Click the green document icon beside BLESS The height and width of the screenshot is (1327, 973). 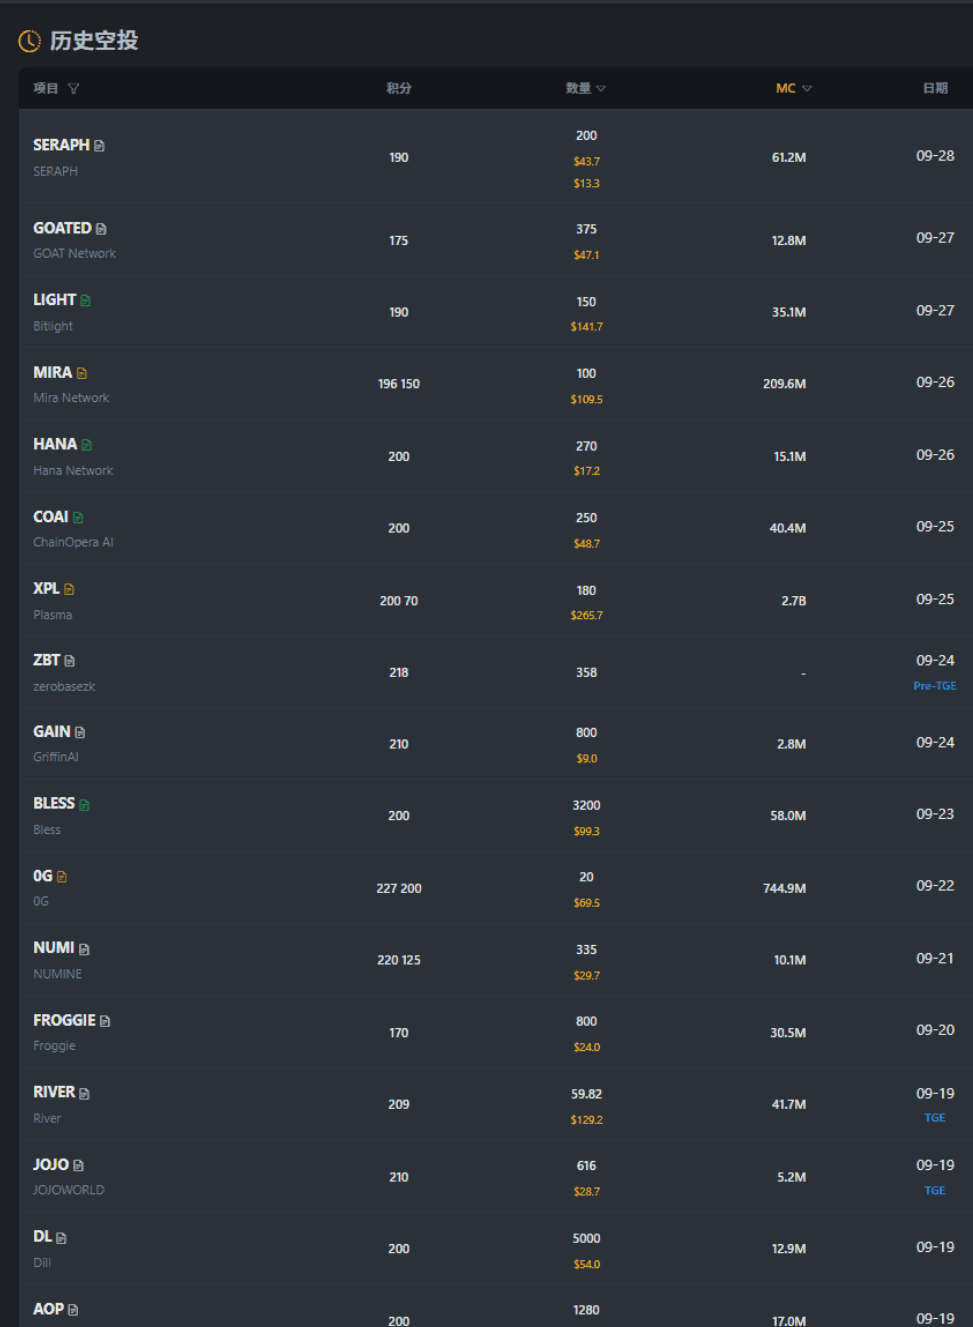pyautogui.click(x=84, y=805)
